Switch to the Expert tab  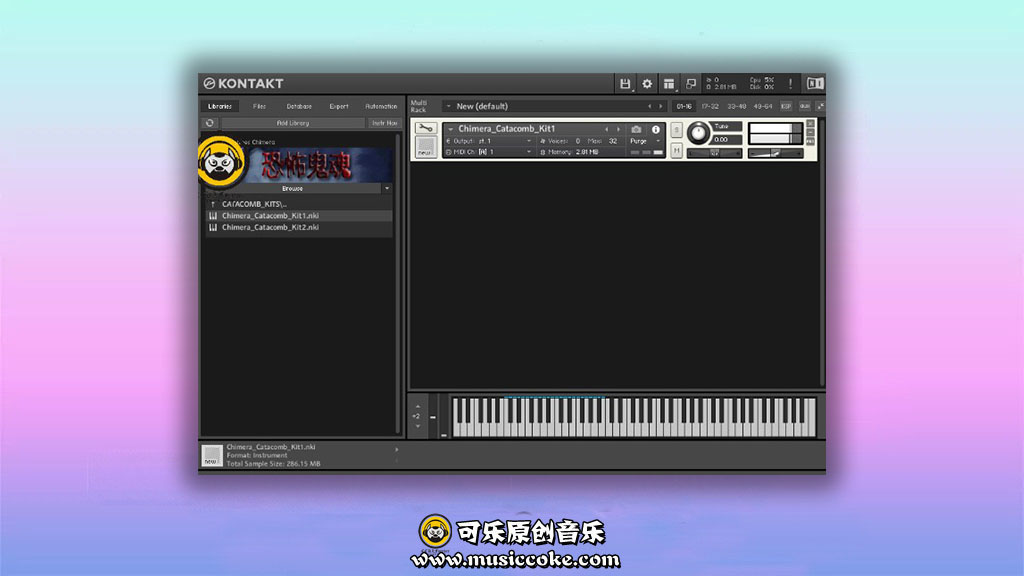pos(339,106)
